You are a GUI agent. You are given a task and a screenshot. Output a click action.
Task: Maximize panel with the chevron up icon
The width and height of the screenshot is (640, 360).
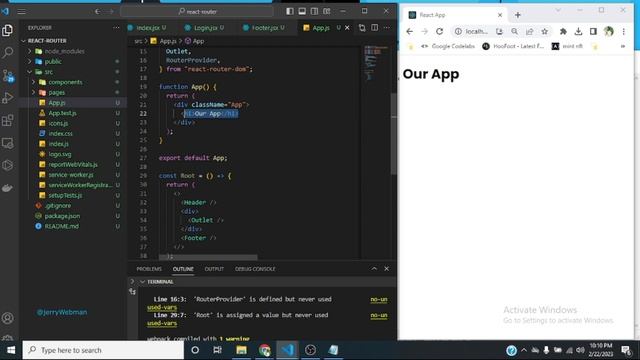click(374, 269)
